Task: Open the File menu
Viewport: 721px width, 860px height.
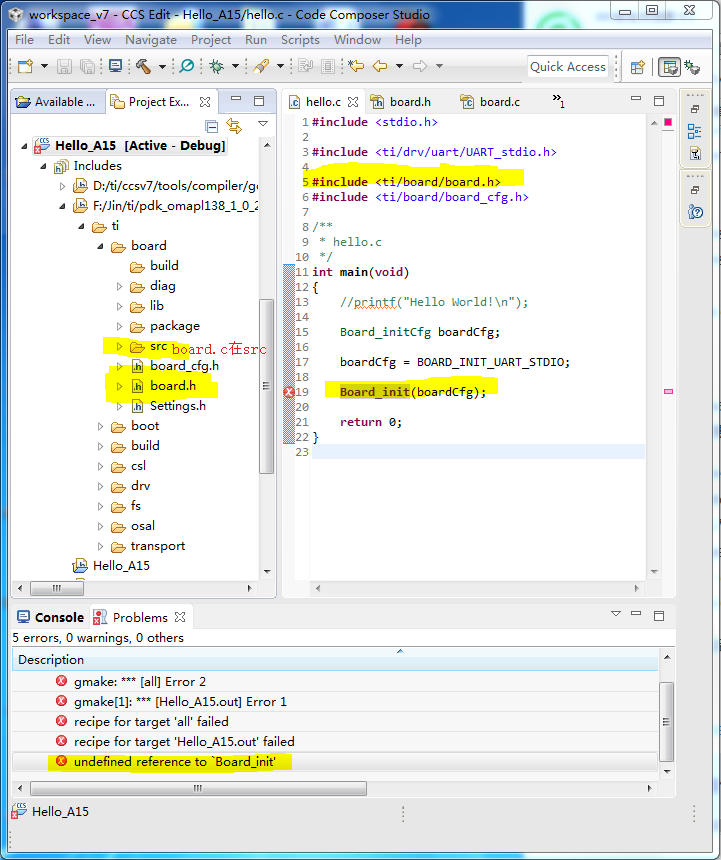Action: point(24,40)
